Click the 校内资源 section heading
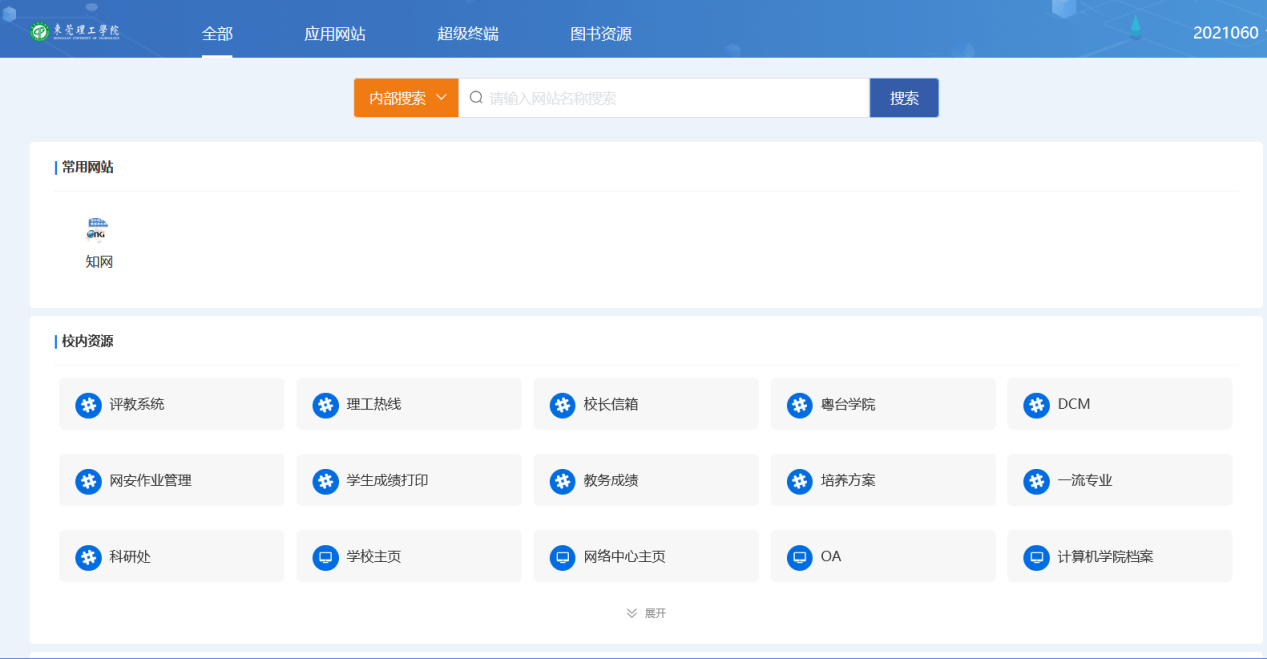The height and width of the screenshot is (659, 1267). click(x=87, y=341)
